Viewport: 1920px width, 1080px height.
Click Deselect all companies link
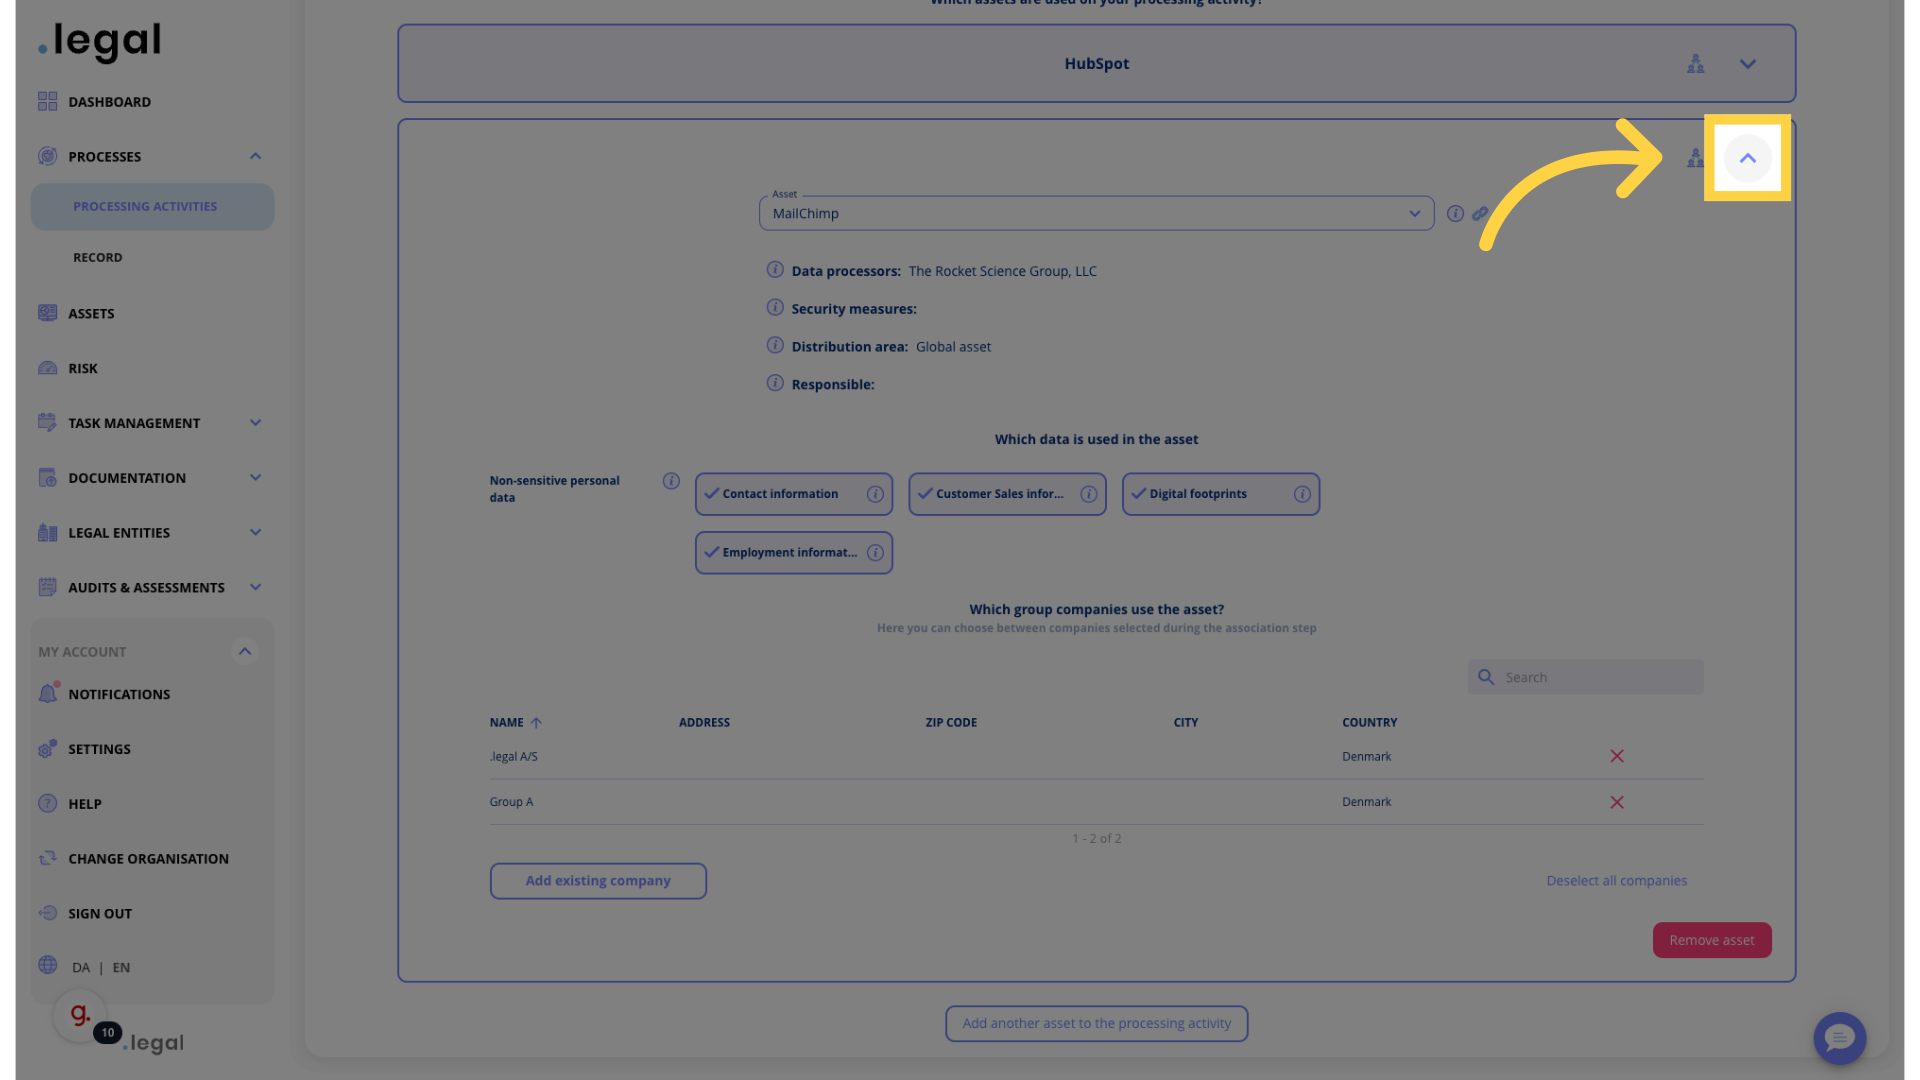tap(1616, 881)
